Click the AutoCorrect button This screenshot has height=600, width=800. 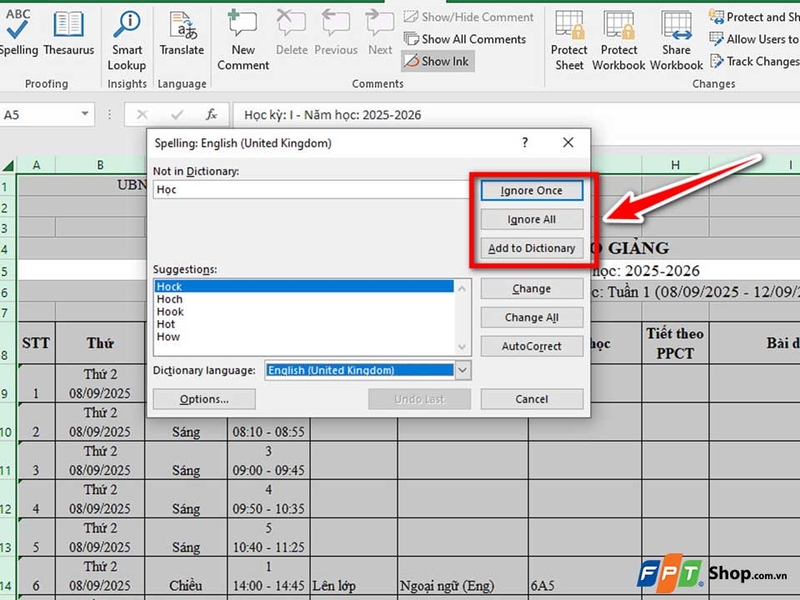532,346
